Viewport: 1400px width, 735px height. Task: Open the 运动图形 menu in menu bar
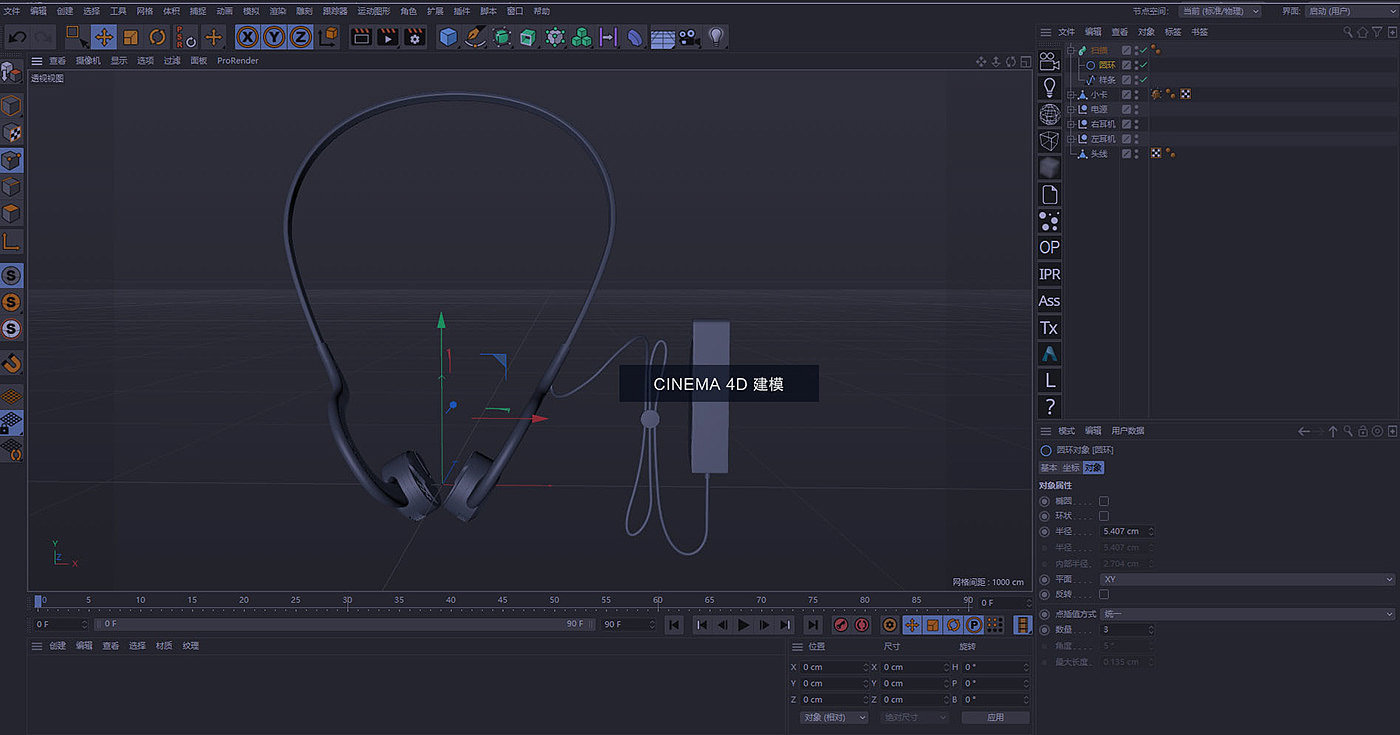point(373,11)
